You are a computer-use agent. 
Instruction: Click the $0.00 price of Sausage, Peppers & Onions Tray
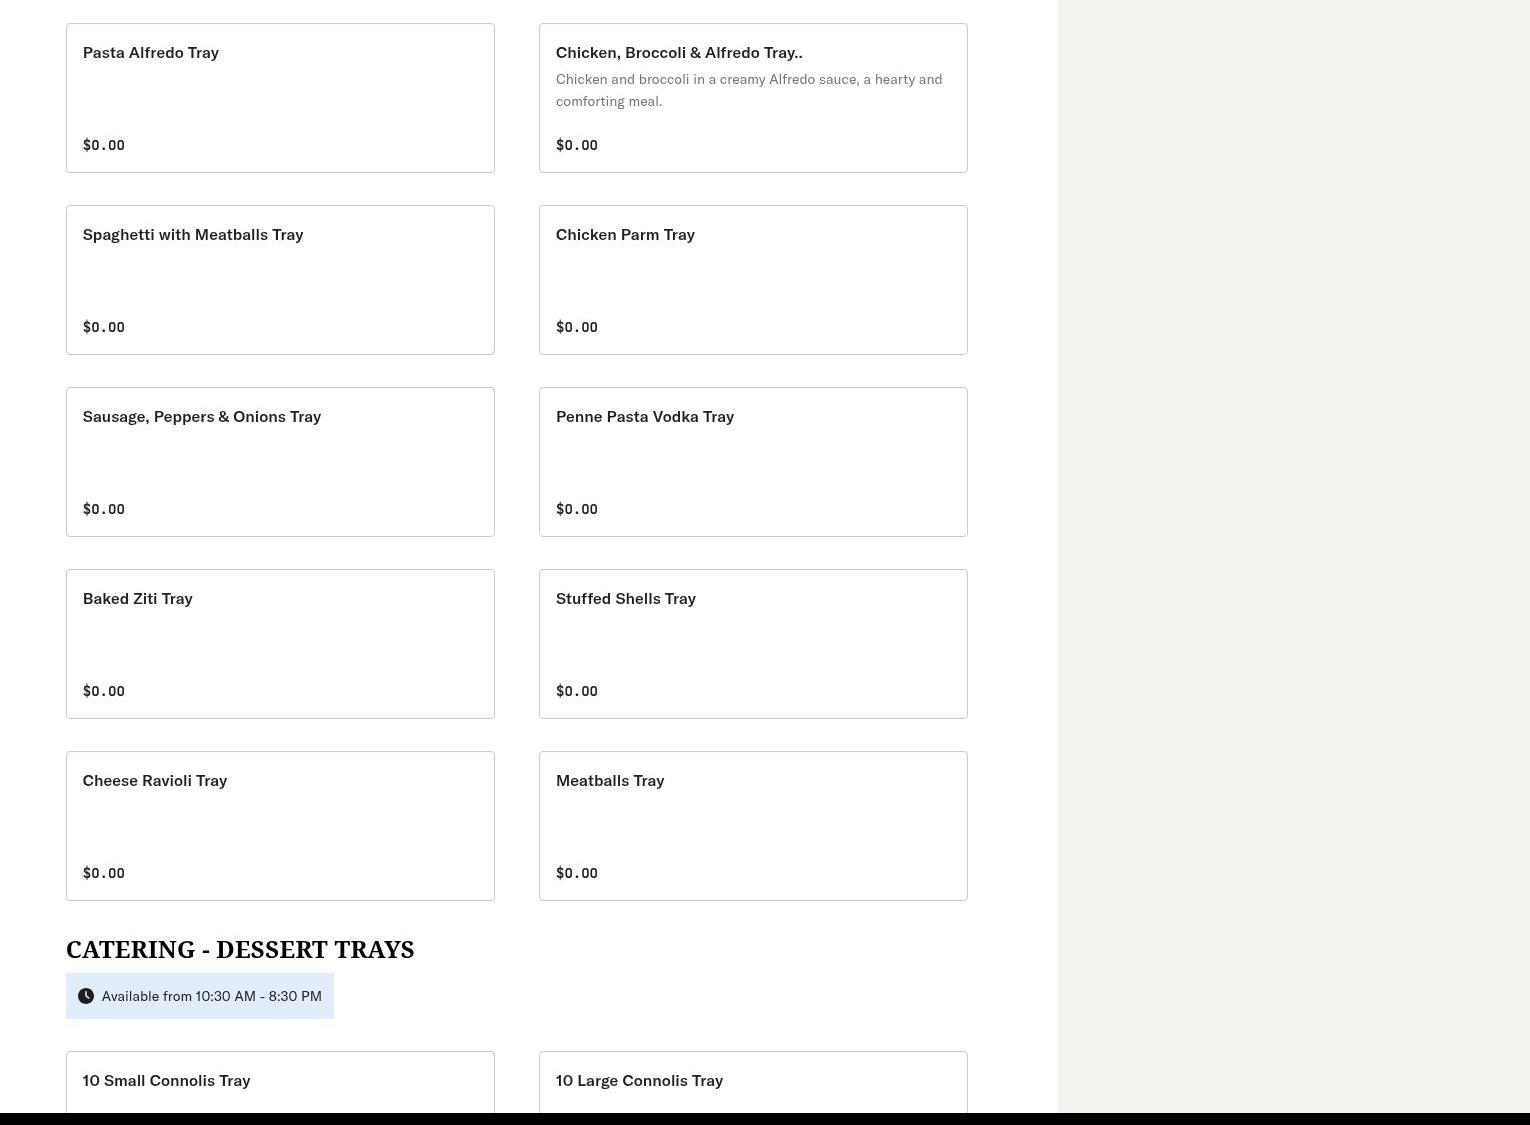104,509
